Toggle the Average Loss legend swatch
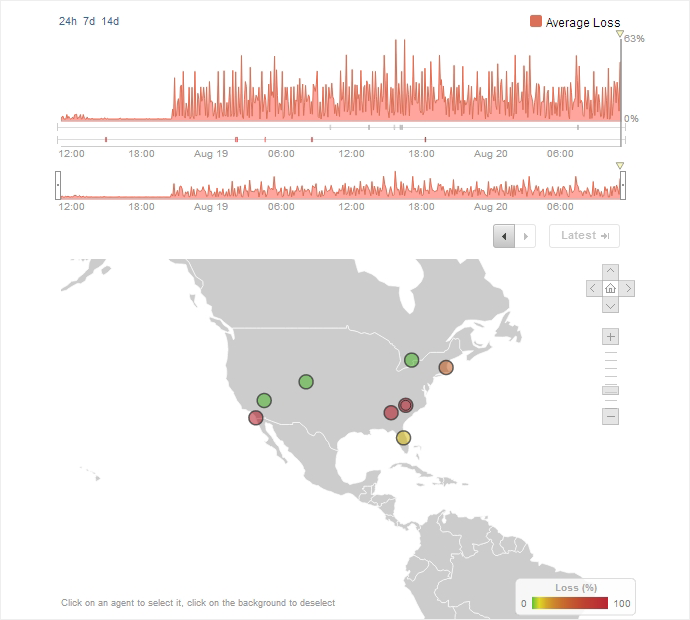This screenshot has width=690, height=620. (536, 22)
